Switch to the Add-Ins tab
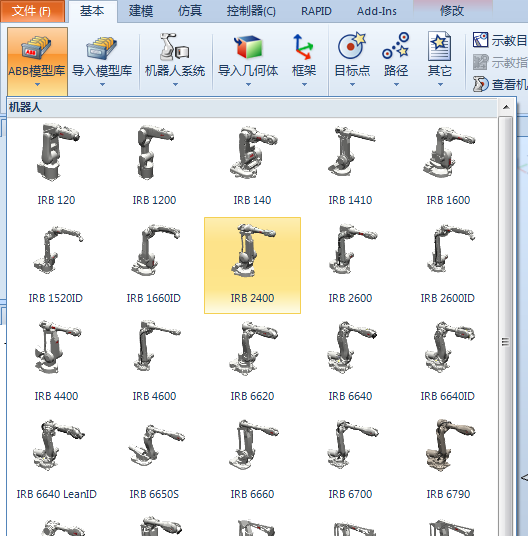Image resolution: width=528 pixels, height=536 pixels. click(377, 11)
